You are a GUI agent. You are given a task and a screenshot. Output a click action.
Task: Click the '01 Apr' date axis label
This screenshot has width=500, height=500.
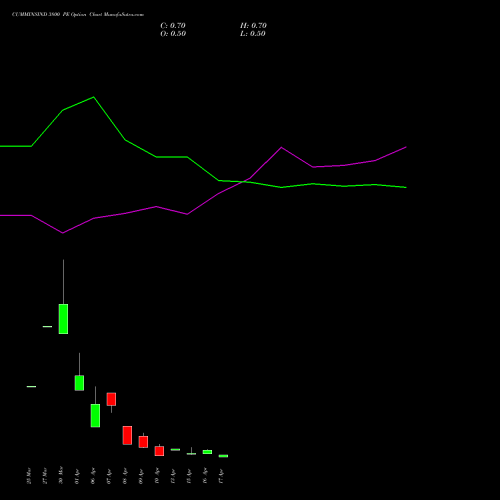pyautogui.click(x=77, y=476)
